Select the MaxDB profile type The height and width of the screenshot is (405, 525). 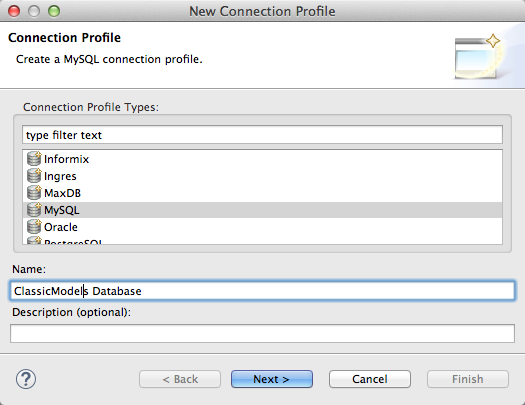pyautogui.click(x=262, y=193)
